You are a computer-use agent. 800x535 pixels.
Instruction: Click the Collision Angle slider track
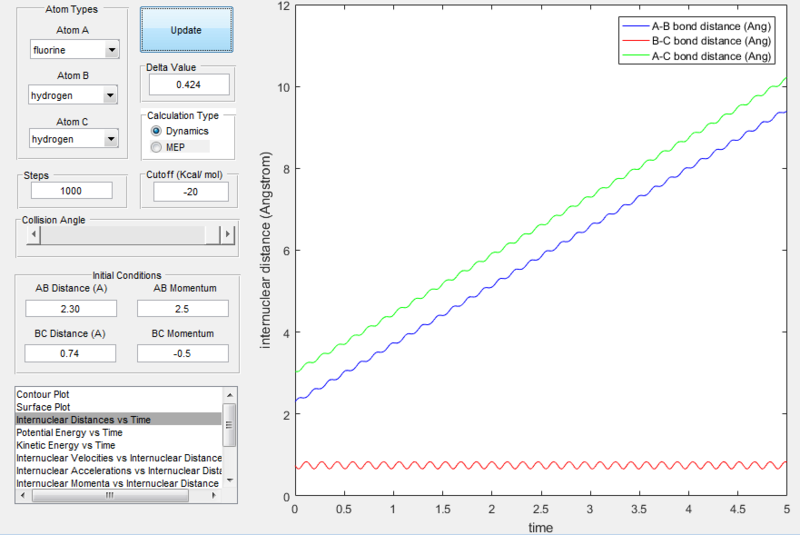point(122,234)
